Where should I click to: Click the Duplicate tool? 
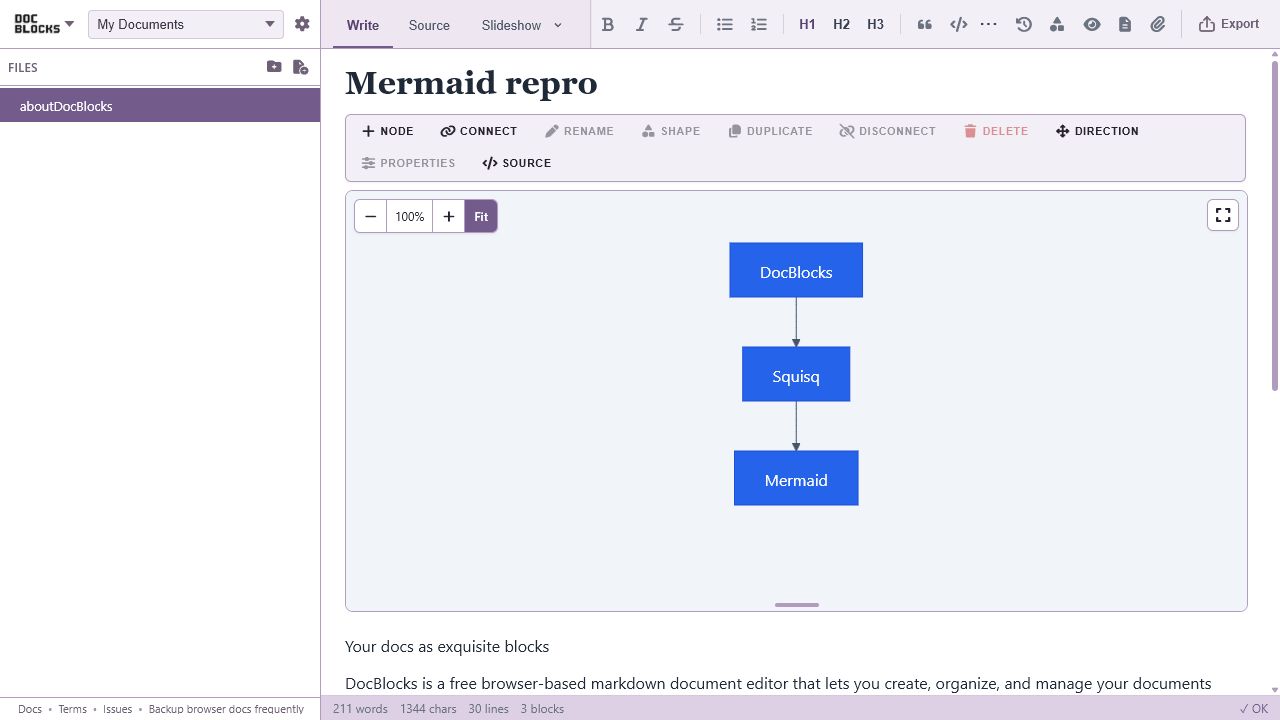(770, 131)
